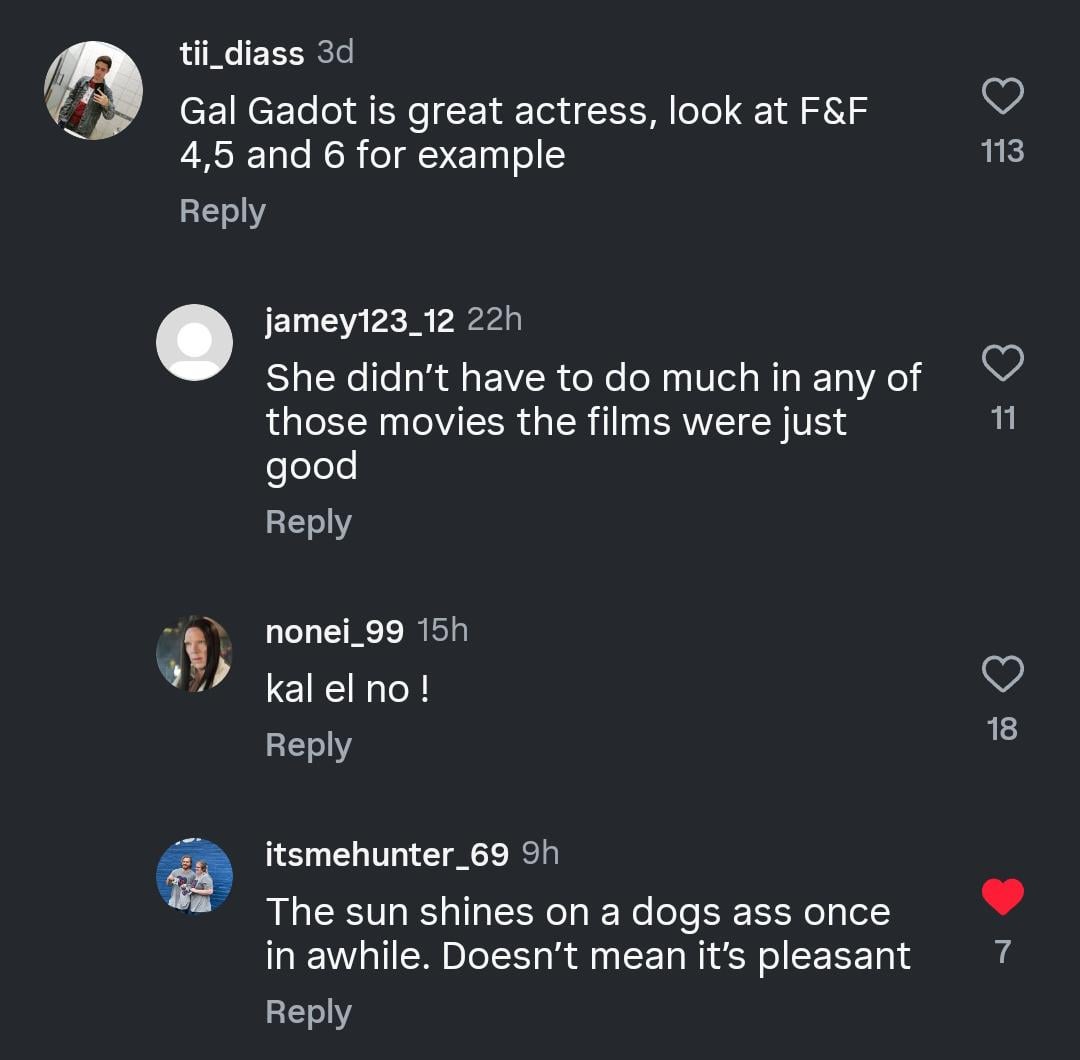The image size is (1080, 1060).
Task: Open itsmehunter_69's profile photo
Action: click(194, 876)
